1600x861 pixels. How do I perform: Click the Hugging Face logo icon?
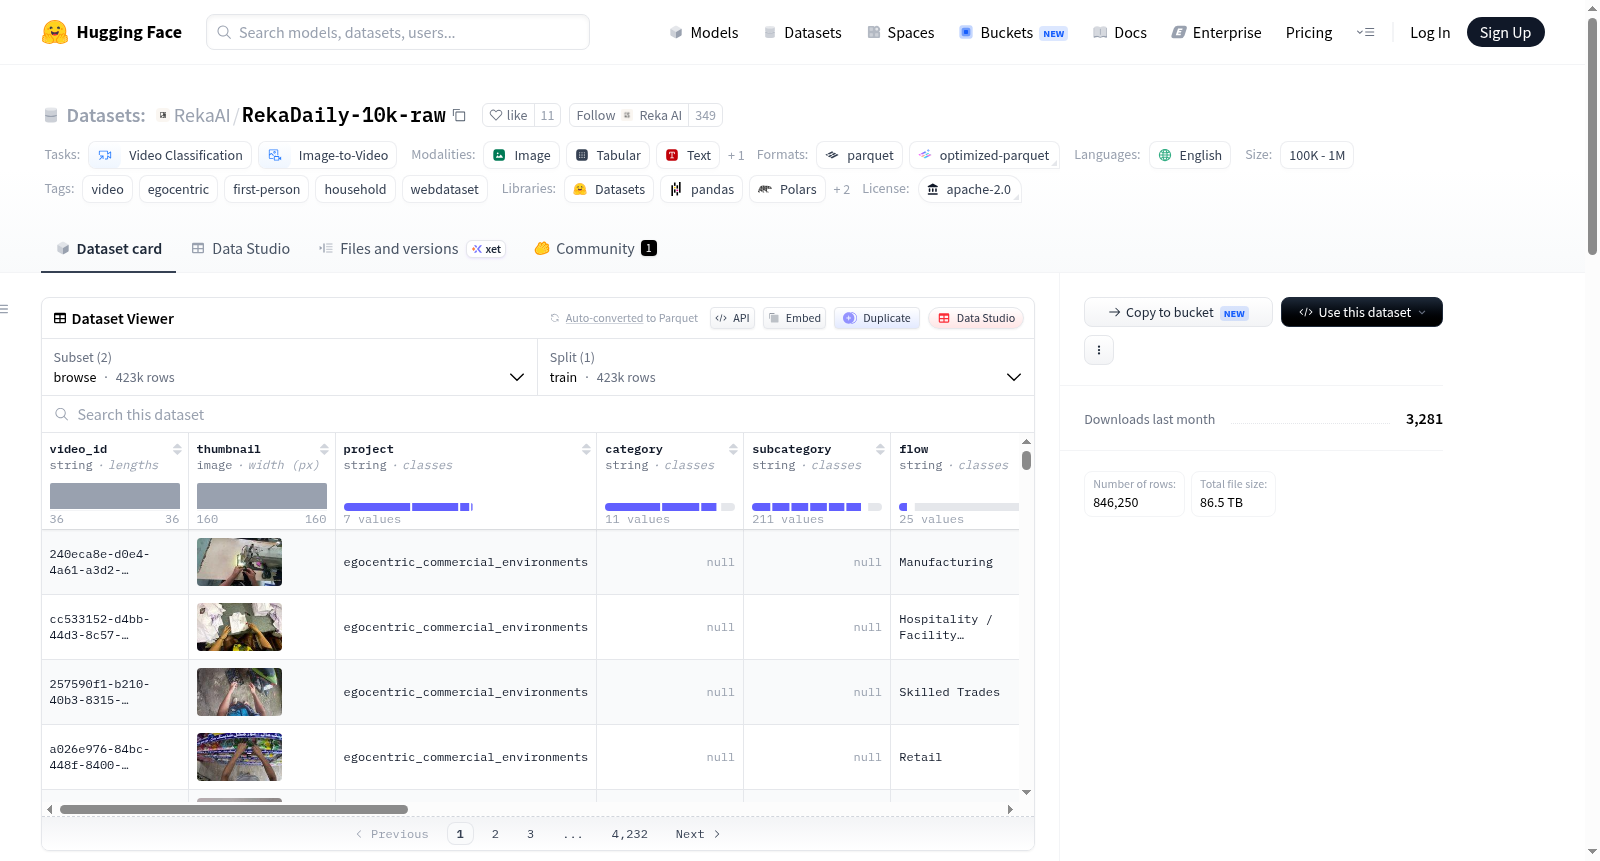(55, 32)
